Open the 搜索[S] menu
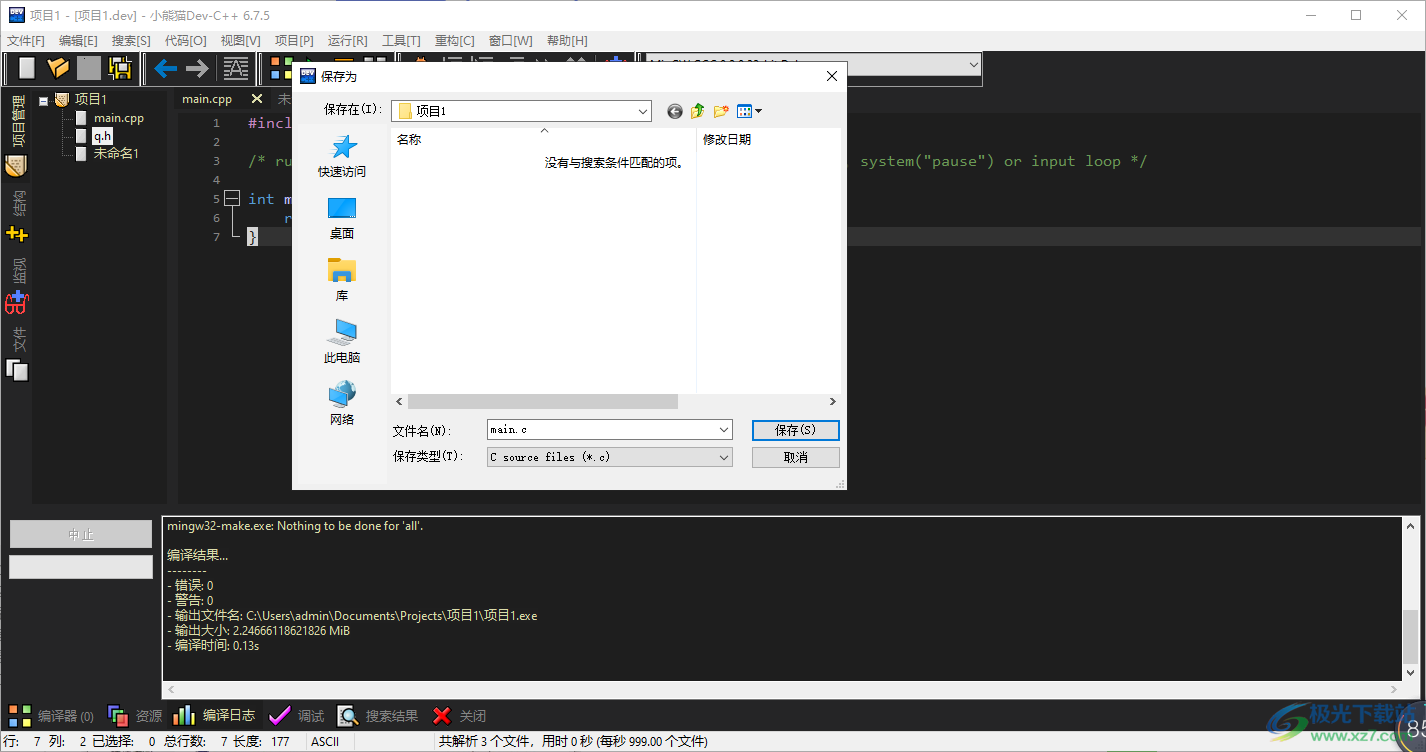Image resolution: width=1426 pixels, height=752 pixels. point(131,41)
